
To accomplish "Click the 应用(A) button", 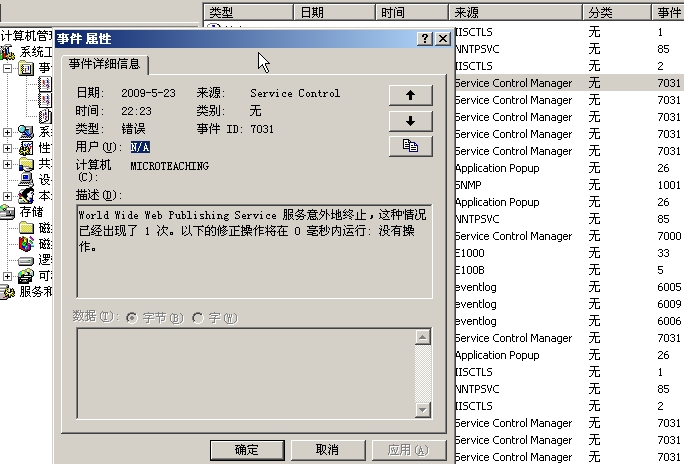I will [x=409, y=450].
